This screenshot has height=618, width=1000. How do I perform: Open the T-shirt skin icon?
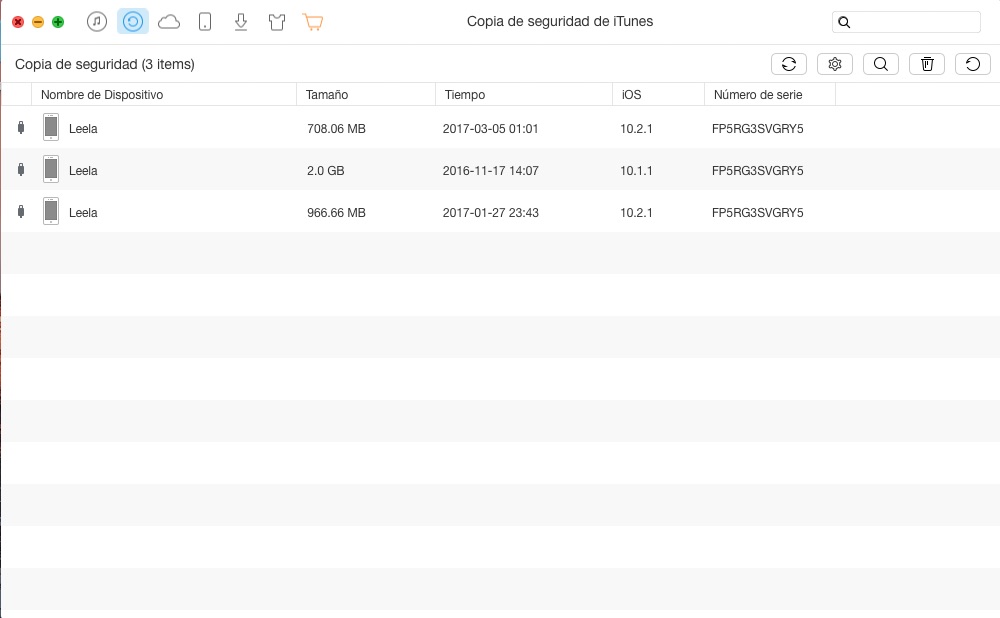277,22
